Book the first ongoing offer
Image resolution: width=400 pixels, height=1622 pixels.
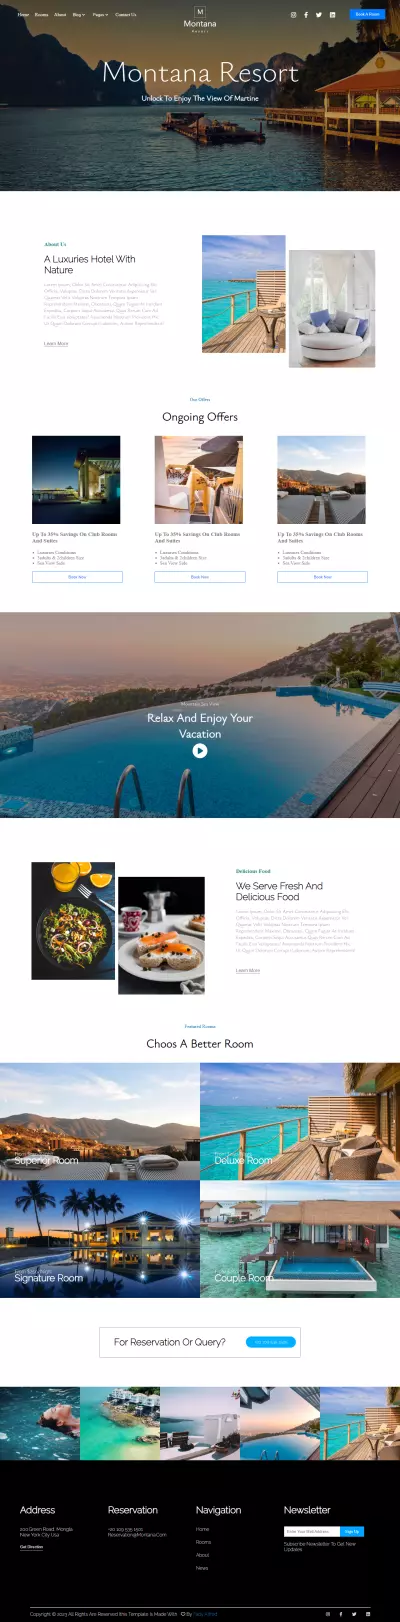(77, 577)
